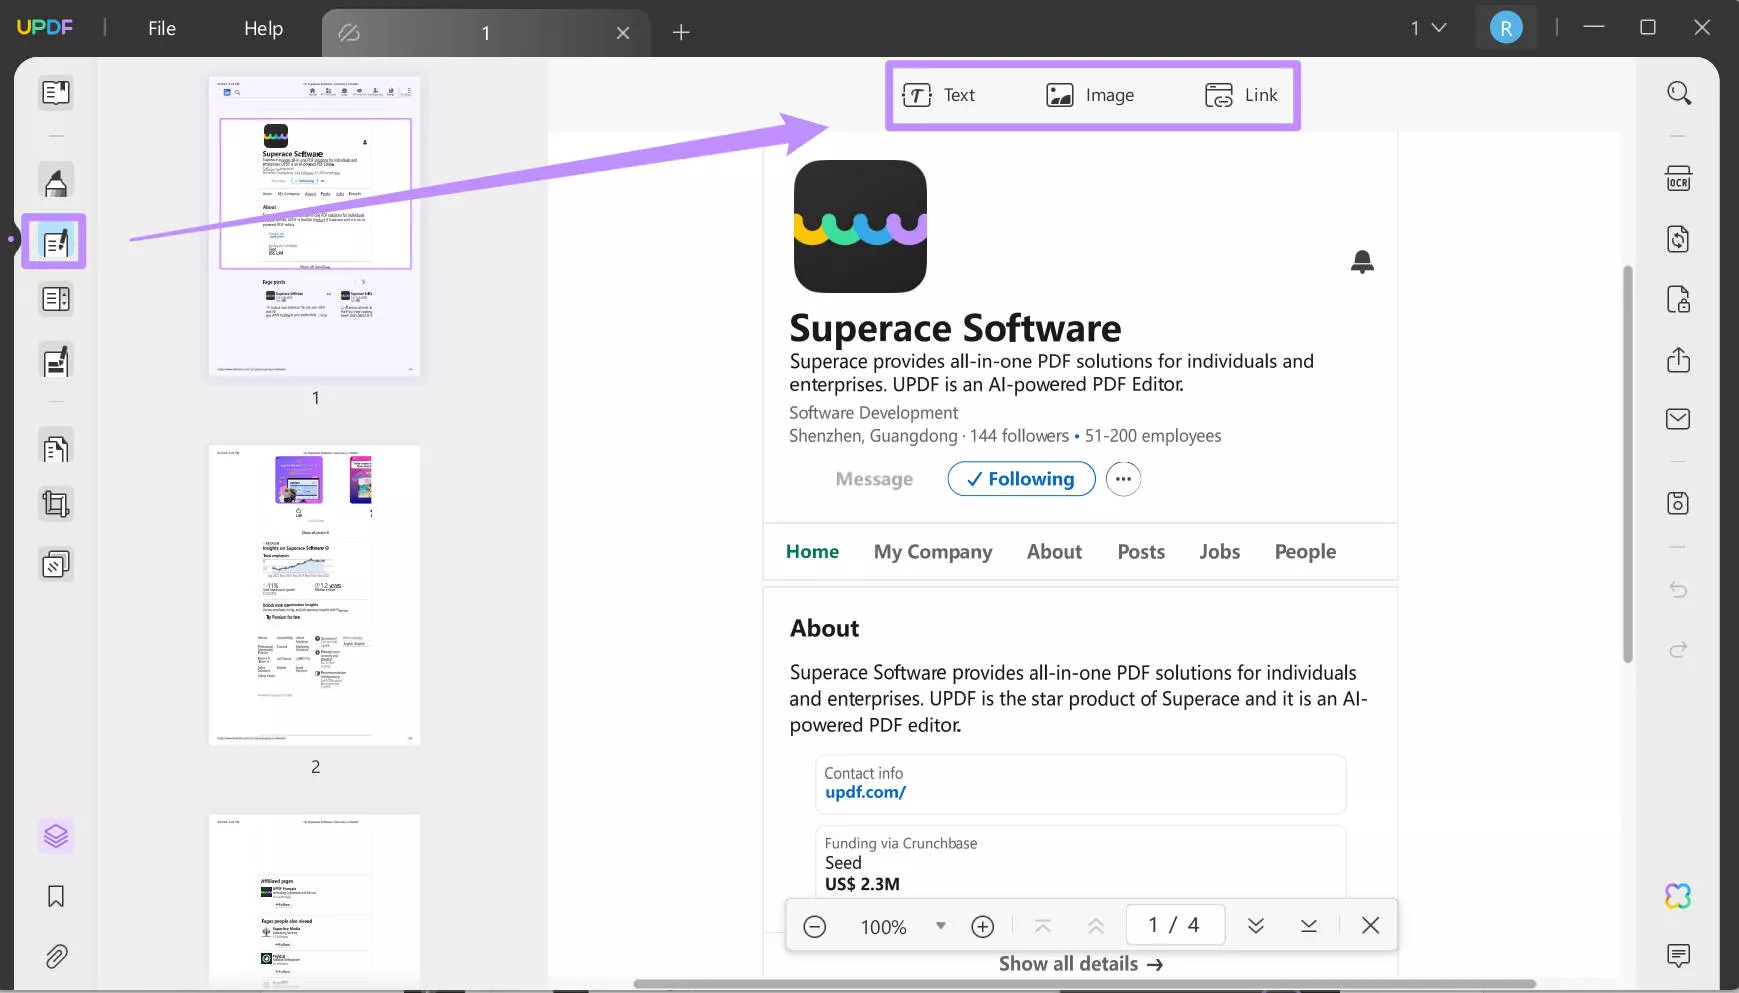The image size is (1739, 993).
Task: Add Link in edit toolbar
Action: coord(1241,95)
